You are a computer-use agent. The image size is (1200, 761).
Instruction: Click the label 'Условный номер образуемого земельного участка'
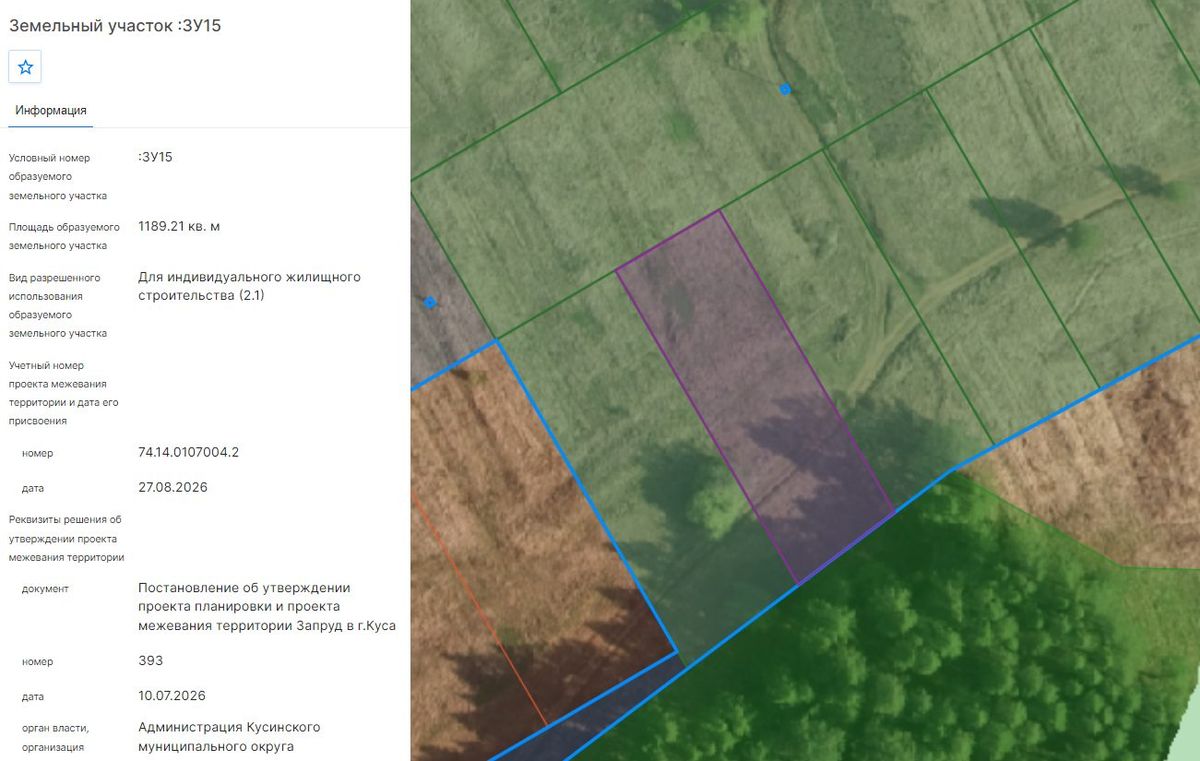[58, 177]
